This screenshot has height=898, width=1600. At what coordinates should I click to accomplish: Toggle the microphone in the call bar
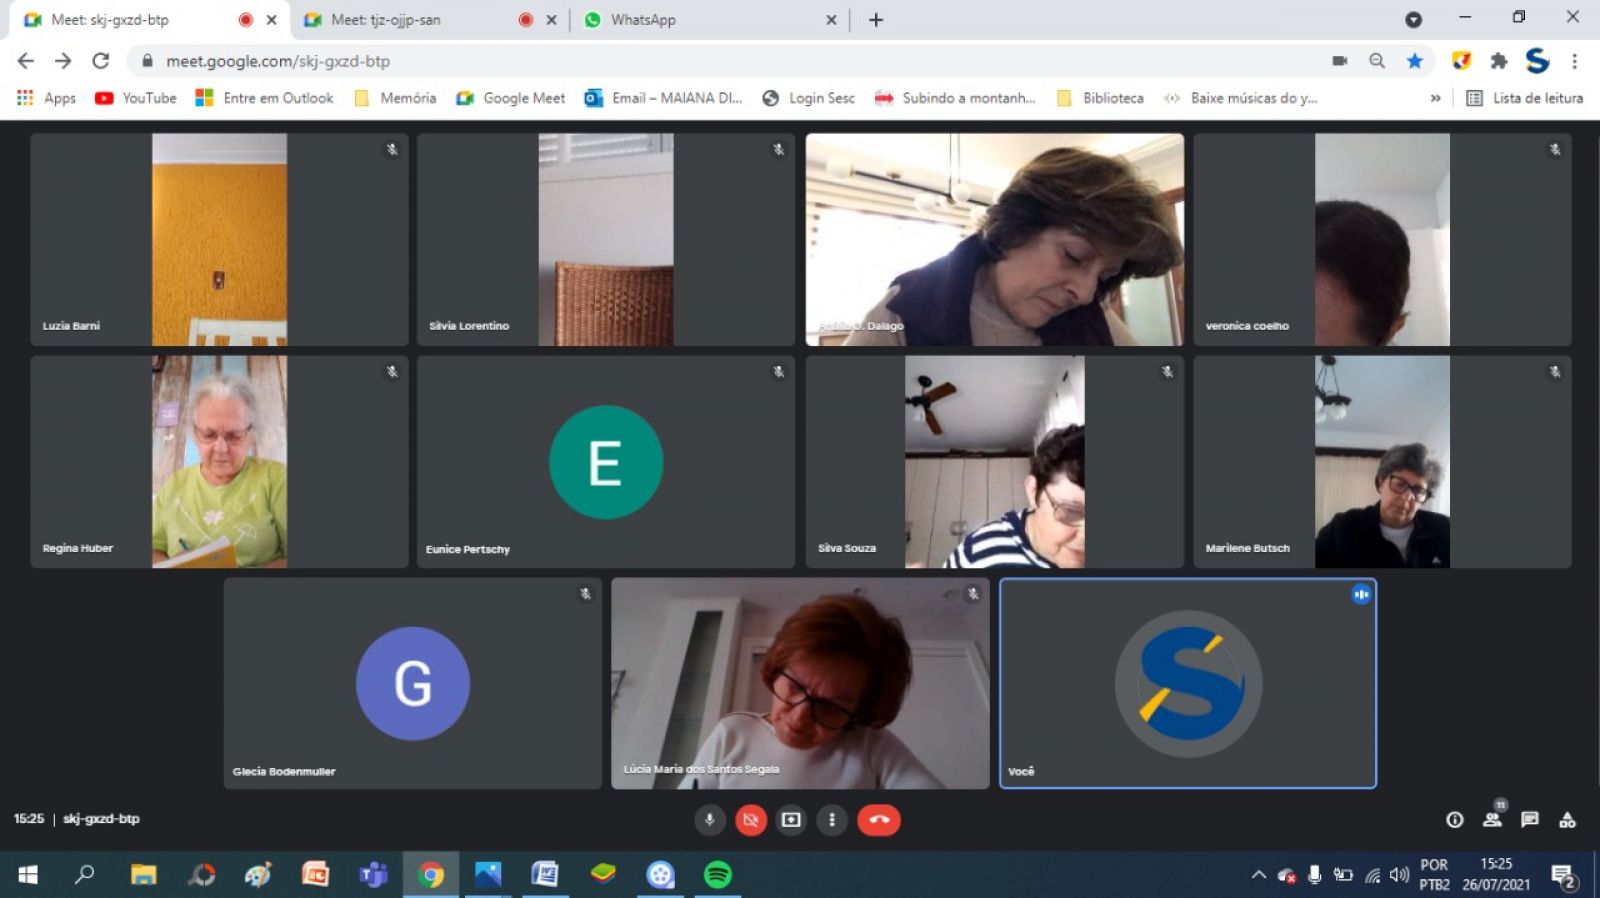coord(709,820)
